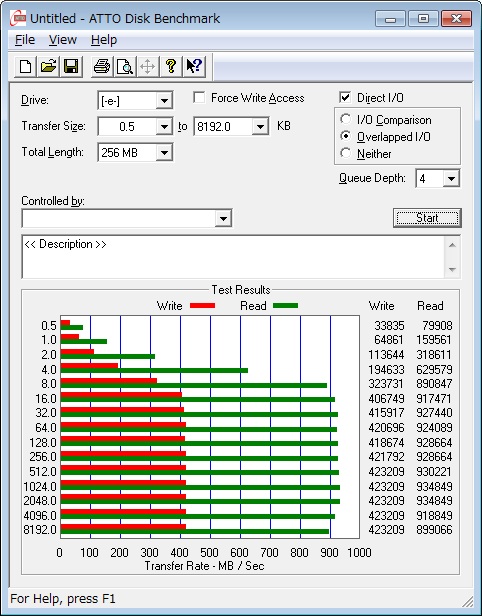Enable Force Write Access checkbox
This screenshot has width=482, height=616.
point(199,97)
